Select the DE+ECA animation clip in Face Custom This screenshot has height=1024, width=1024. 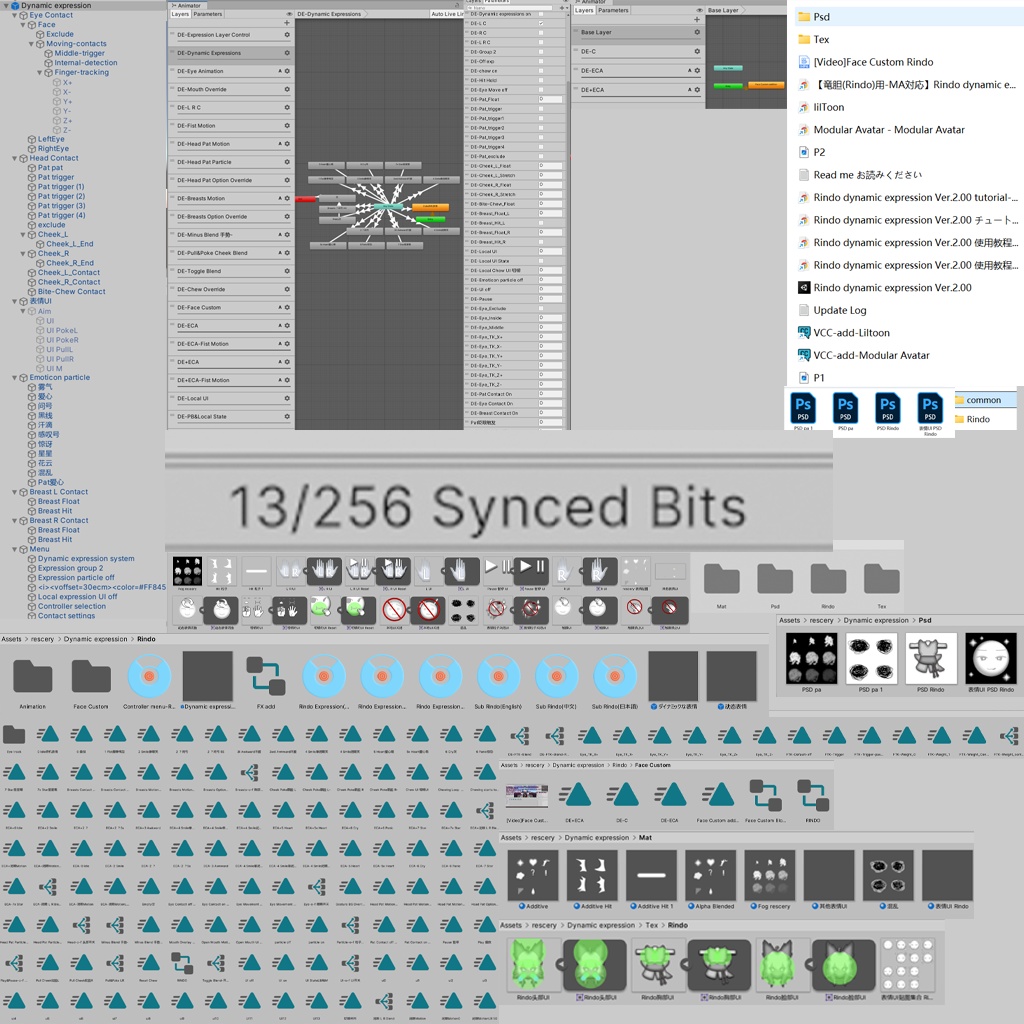point(575,795)
